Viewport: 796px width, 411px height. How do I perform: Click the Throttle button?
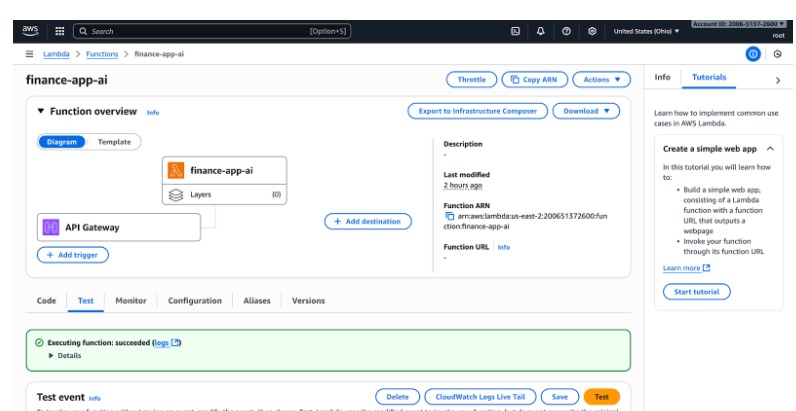click(x=472, y=80)
